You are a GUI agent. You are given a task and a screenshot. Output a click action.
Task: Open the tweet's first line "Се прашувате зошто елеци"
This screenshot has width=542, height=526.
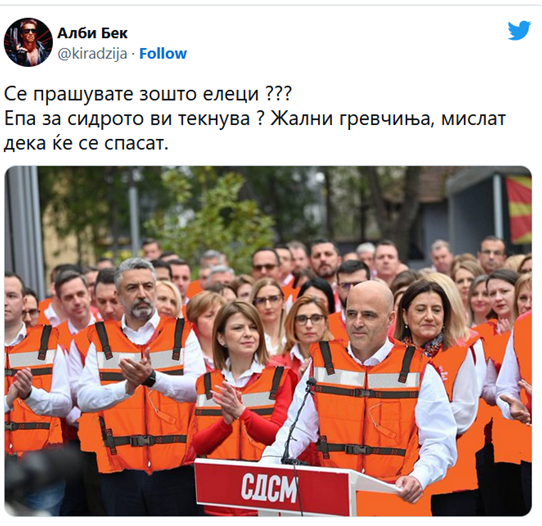pyautogui.click(x=131, y=93)
